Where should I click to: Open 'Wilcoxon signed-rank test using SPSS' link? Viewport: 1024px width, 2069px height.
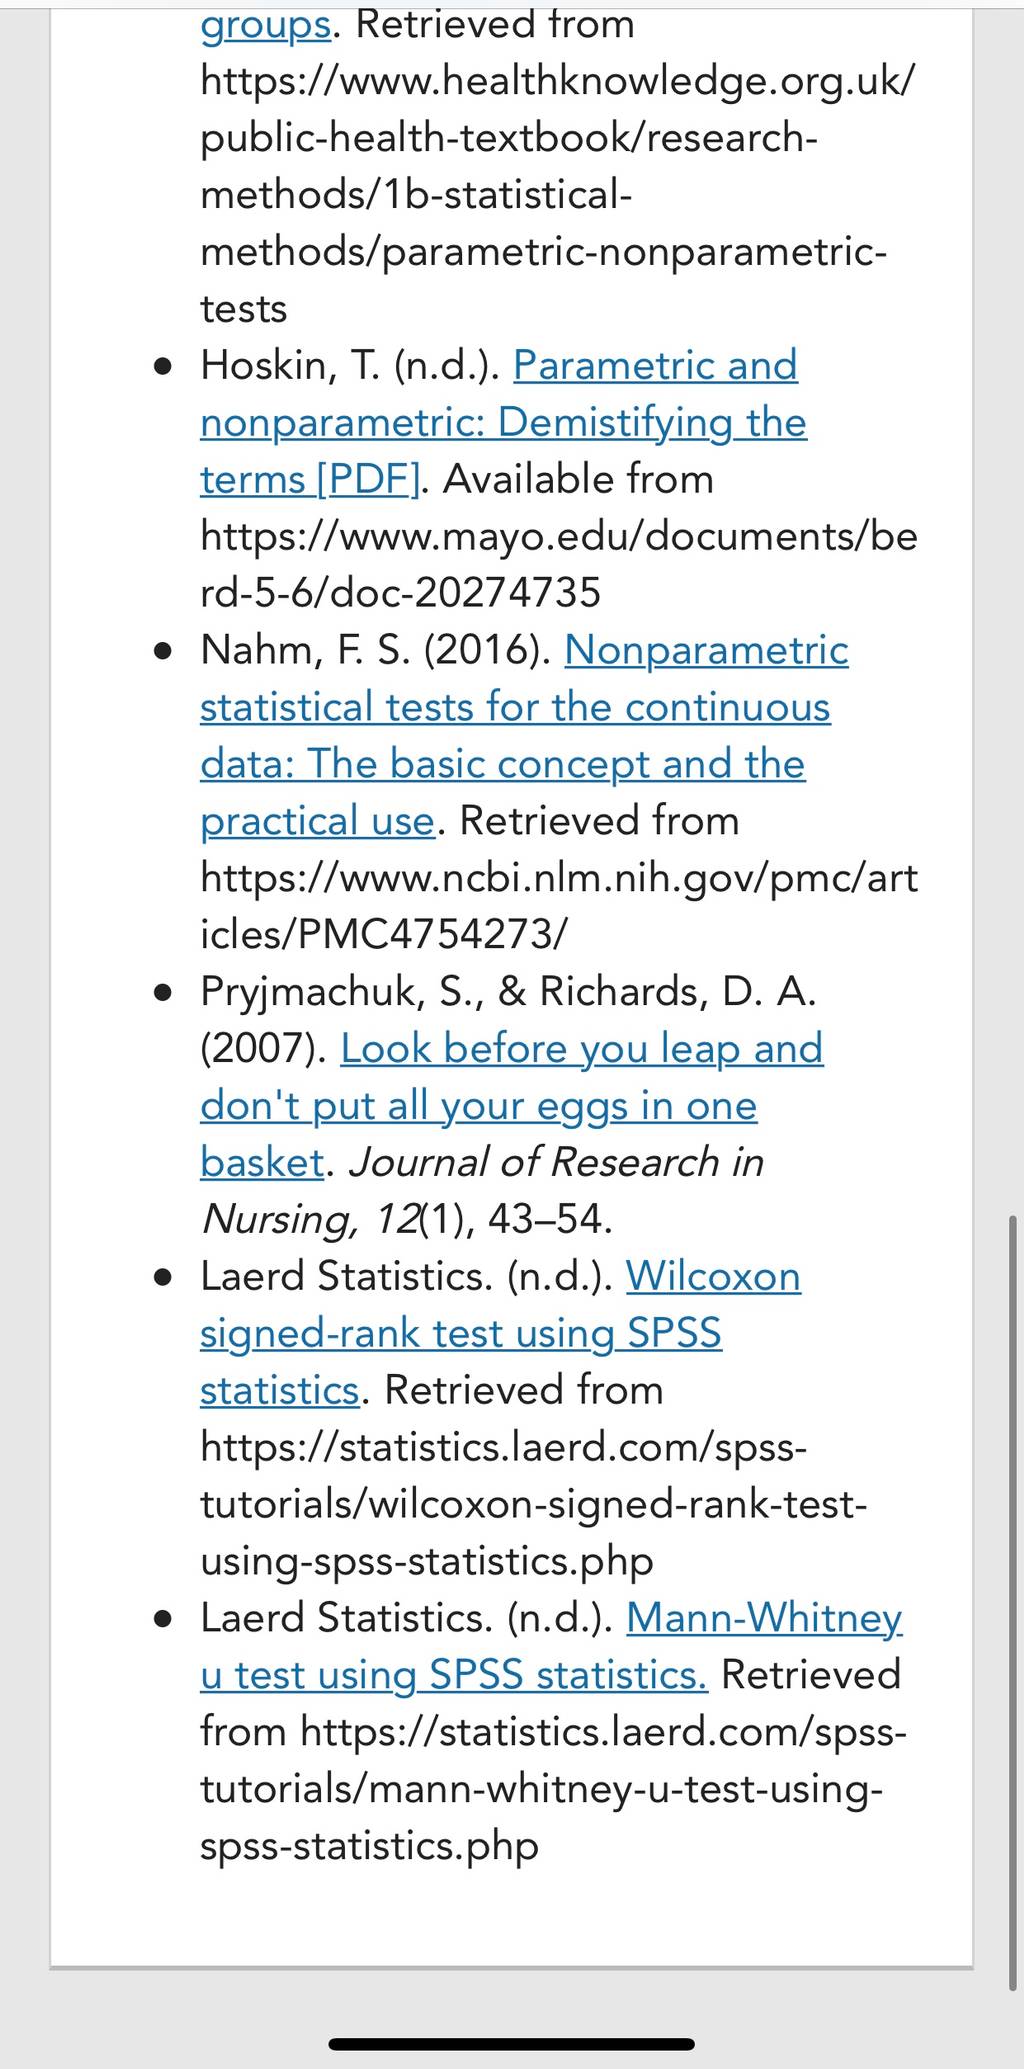(500, 1333)
